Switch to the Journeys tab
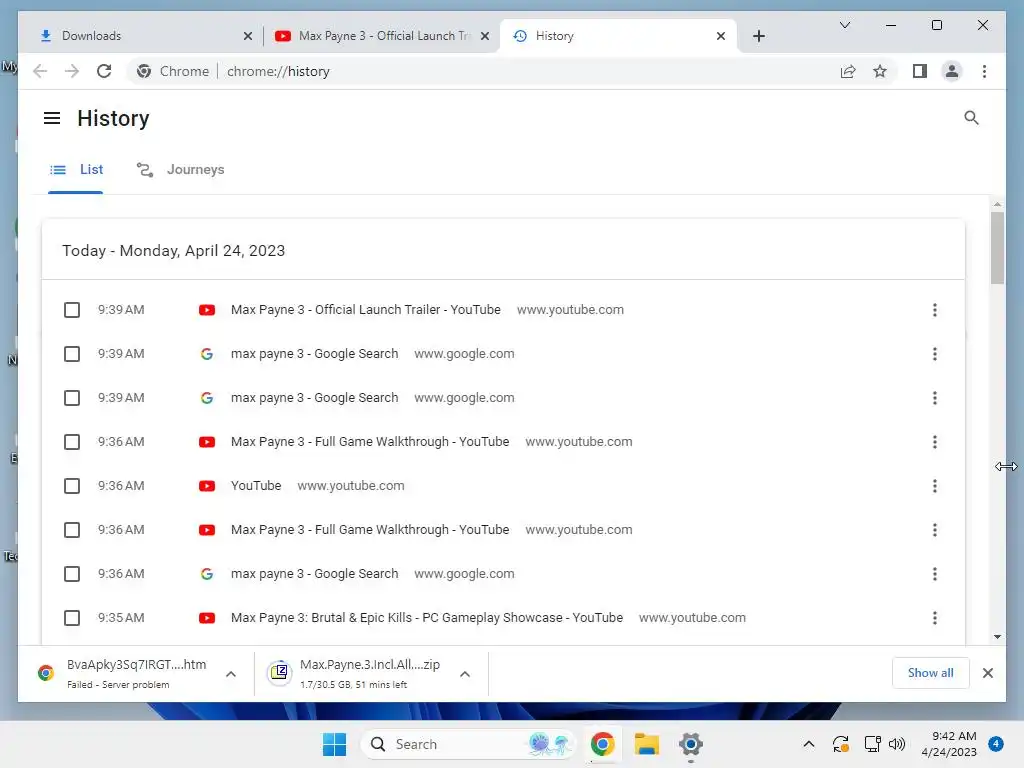 [x=180, y=170]
